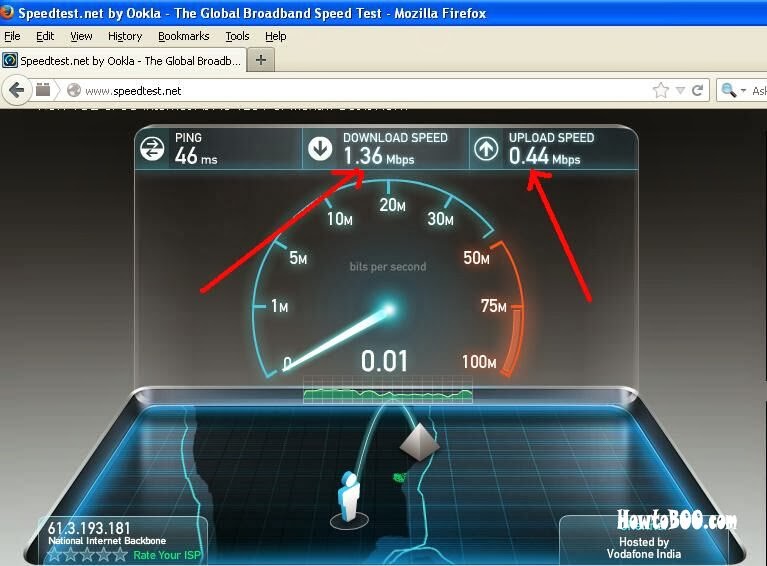The width and height of the screenshot is (767, 566).
Task: Click the search magnifier icon
Action: (728, 90)
